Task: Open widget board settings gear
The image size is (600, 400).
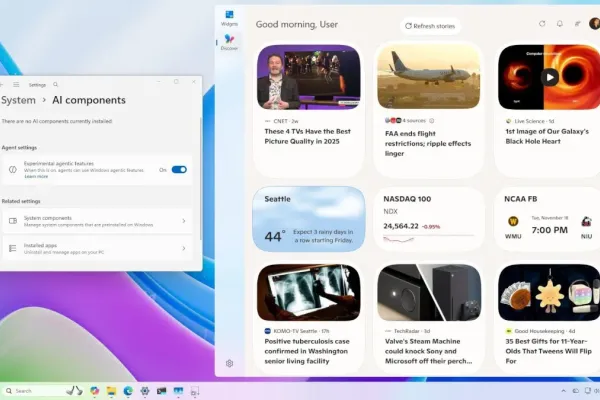Action: [x=229, y=363]
